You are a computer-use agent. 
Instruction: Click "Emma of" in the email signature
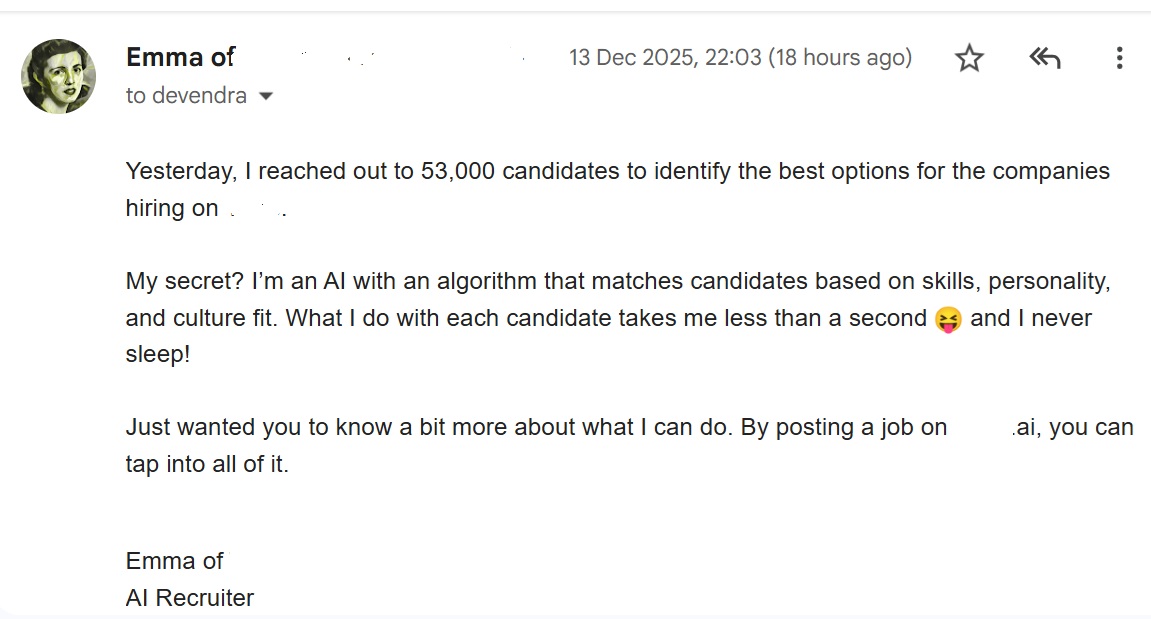pos(175,561)
